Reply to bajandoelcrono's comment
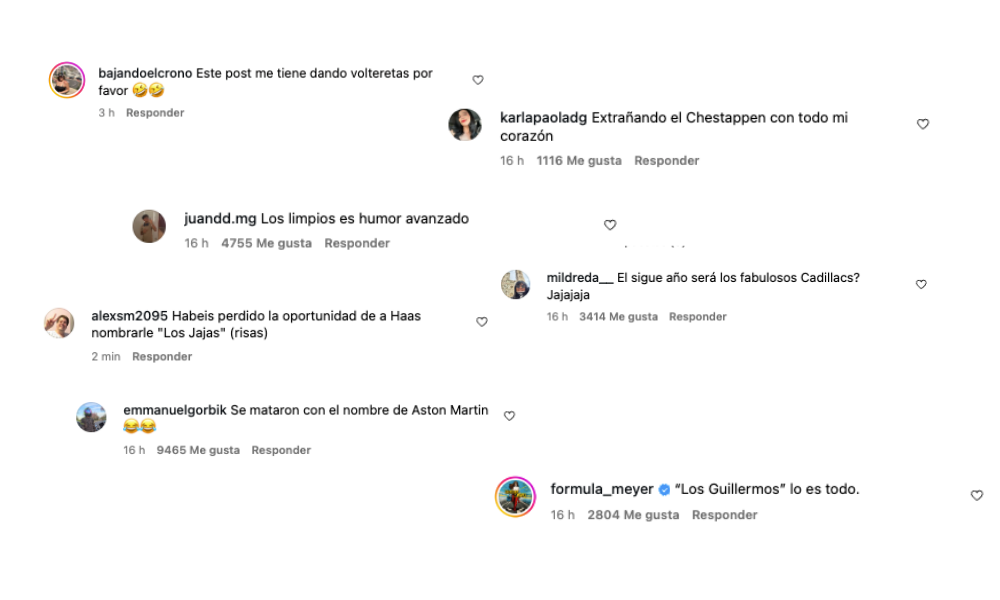1000x600 pixels. pos(155,113)
